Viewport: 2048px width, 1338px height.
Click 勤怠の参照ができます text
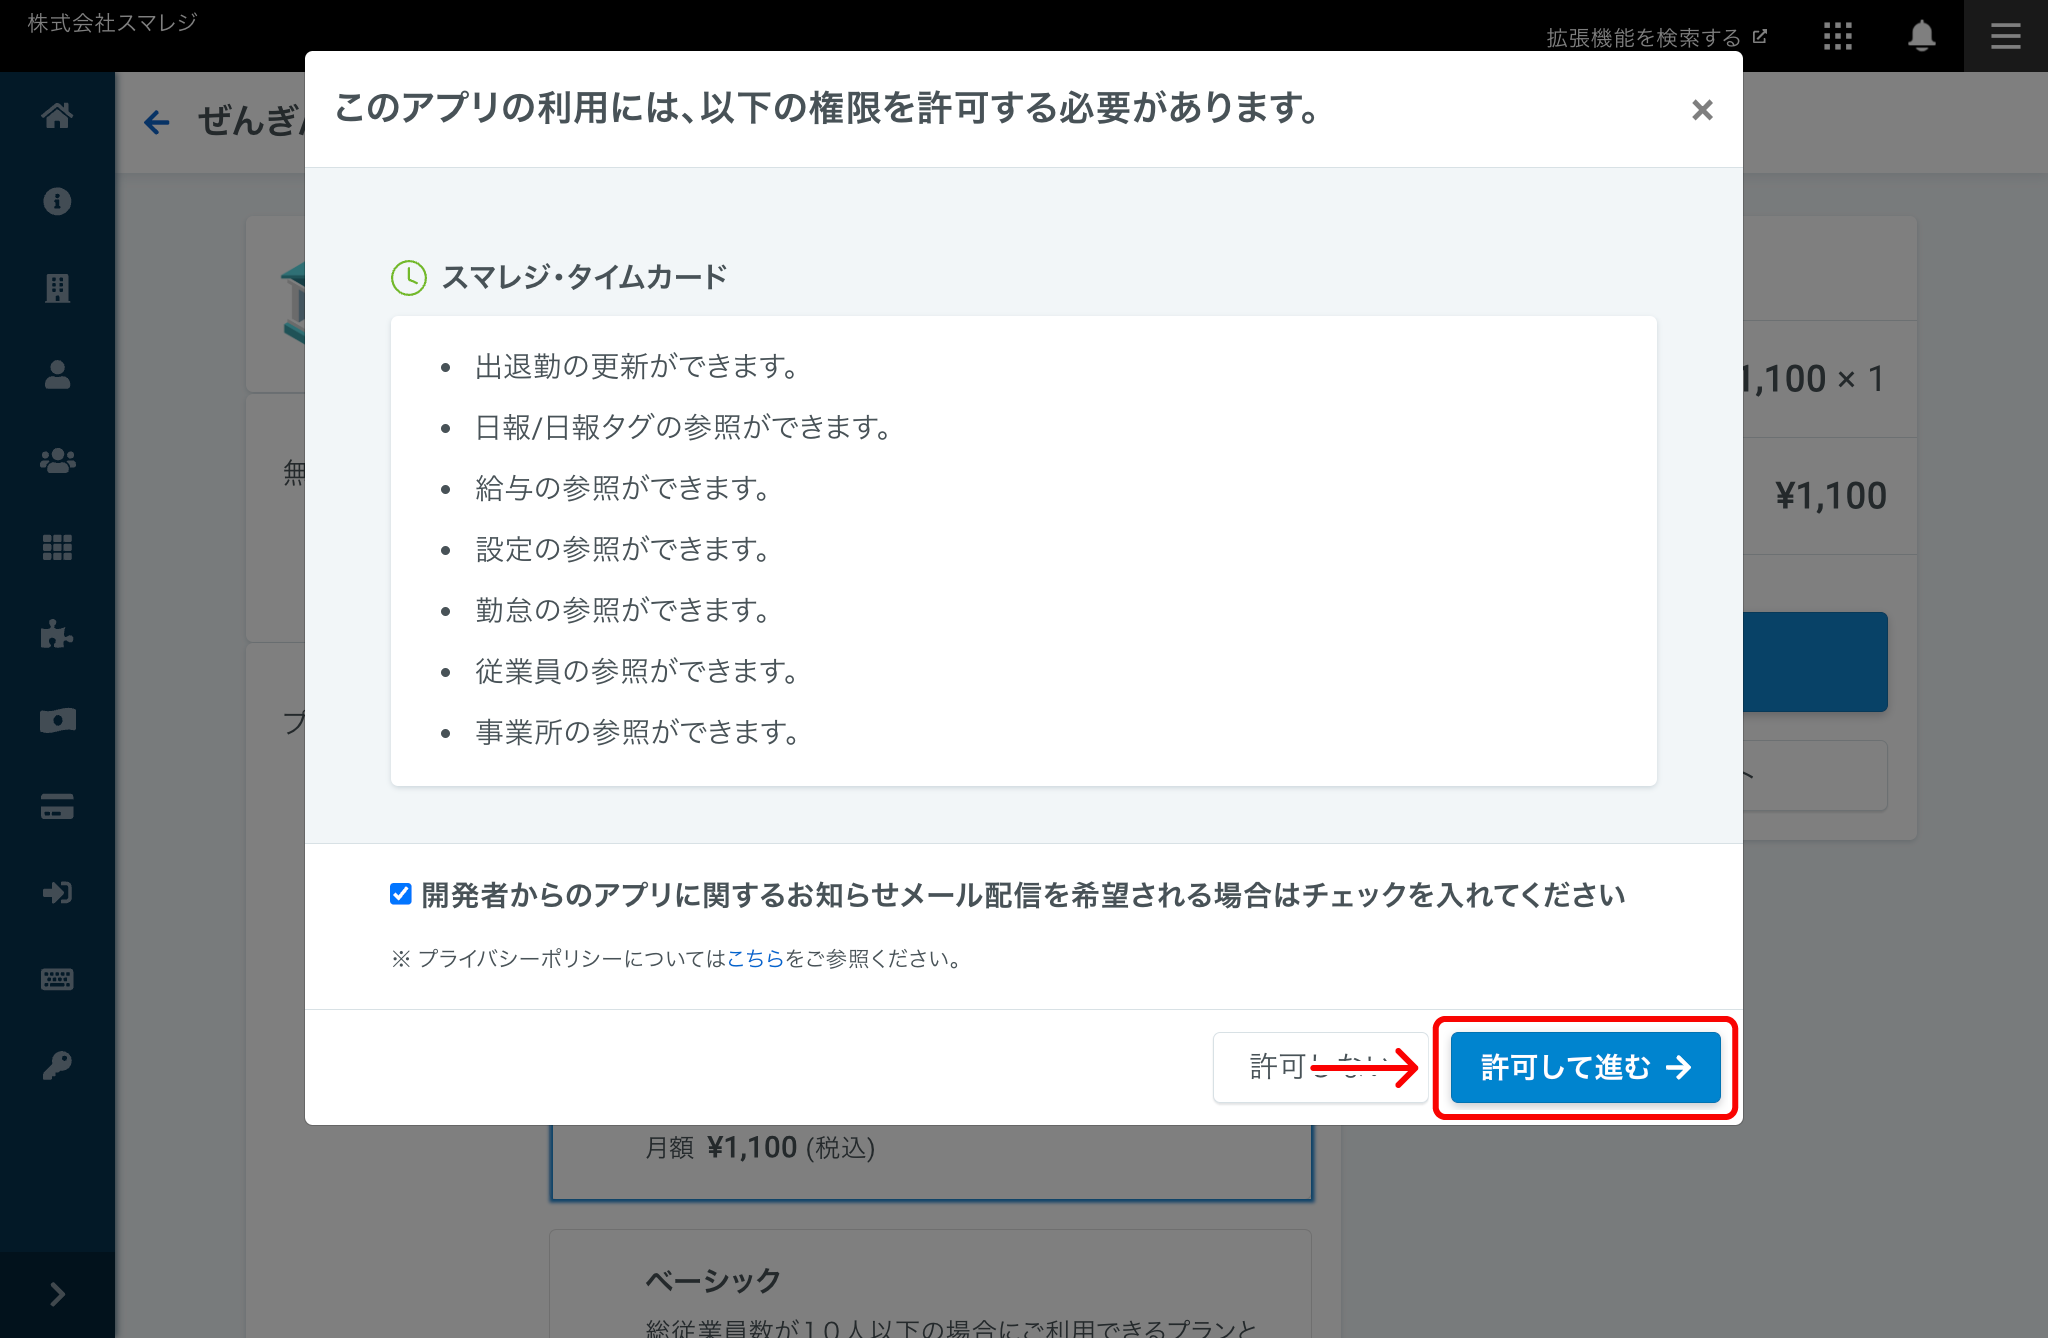coord(623,611)
